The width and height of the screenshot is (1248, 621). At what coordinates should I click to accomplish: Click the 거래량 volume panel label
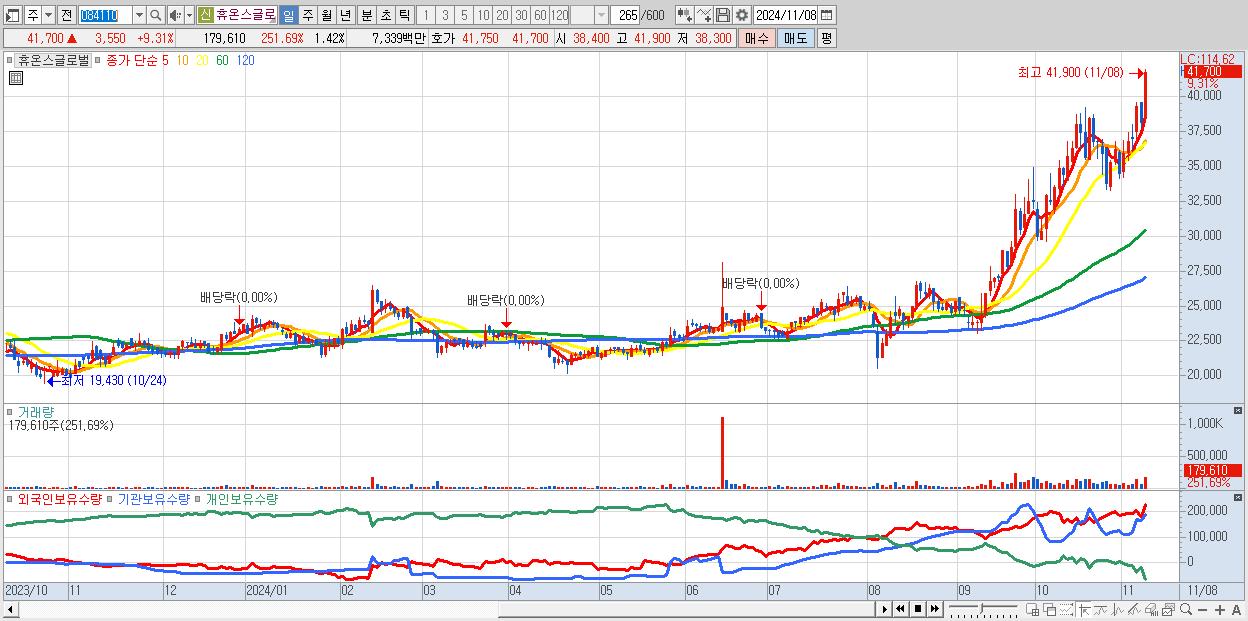coord(36,411)
